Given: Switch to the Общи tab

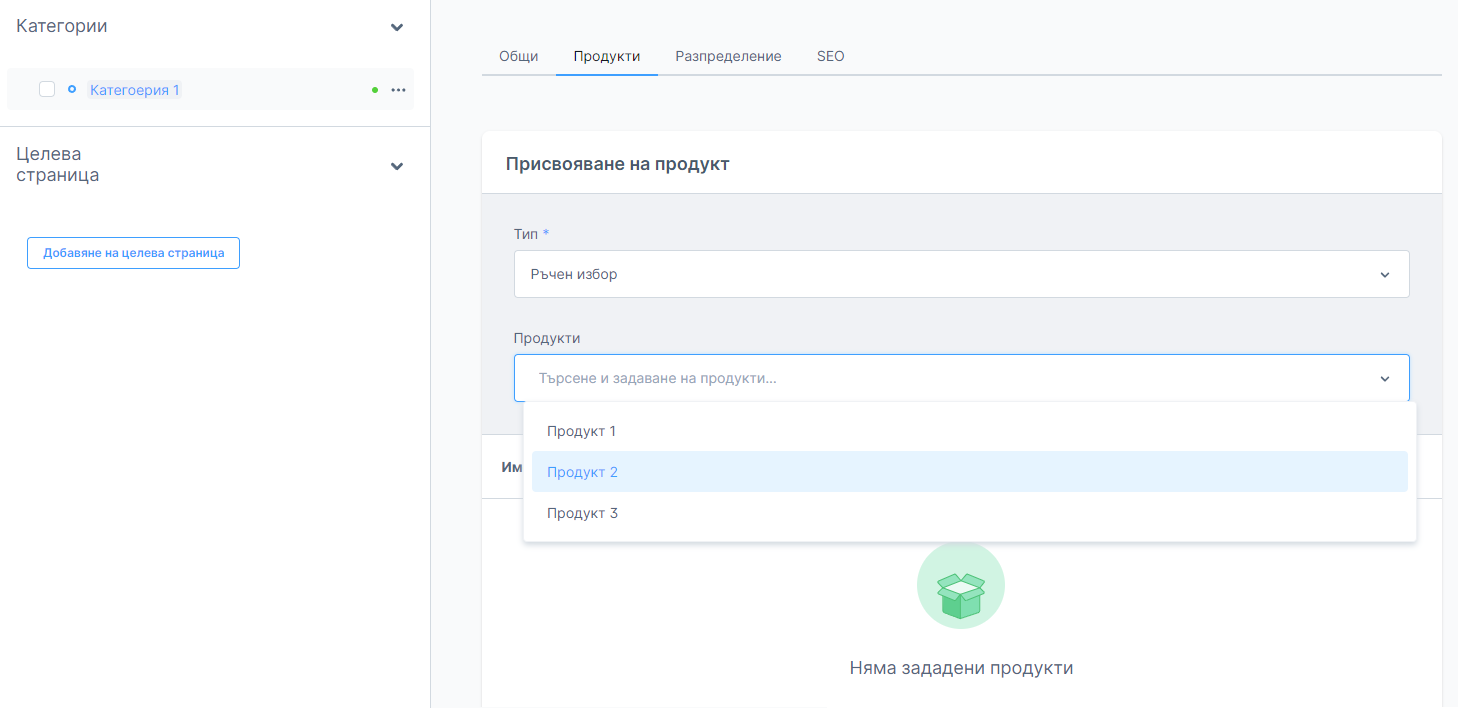Looking at the screenshot, I should tap(518, 56).
